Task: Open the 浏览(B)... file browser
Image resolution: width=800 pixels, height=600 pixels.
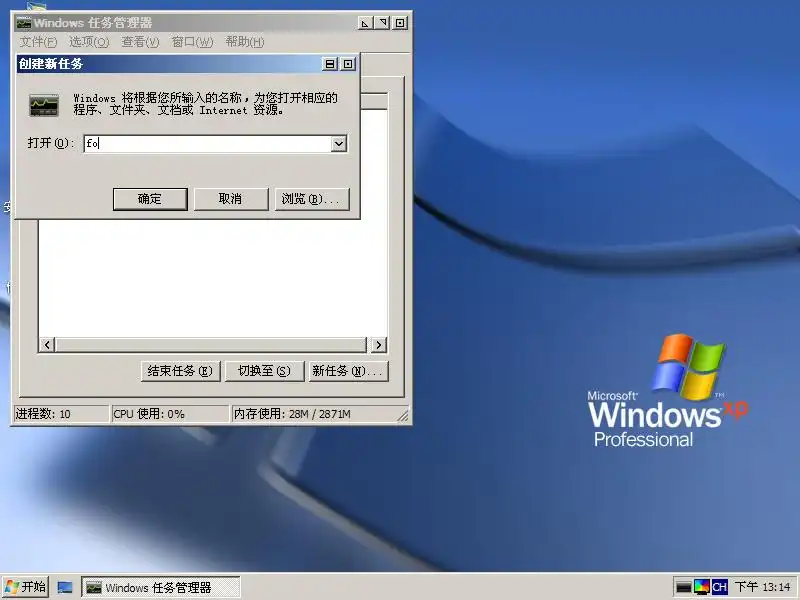Action: pos(312,199)
